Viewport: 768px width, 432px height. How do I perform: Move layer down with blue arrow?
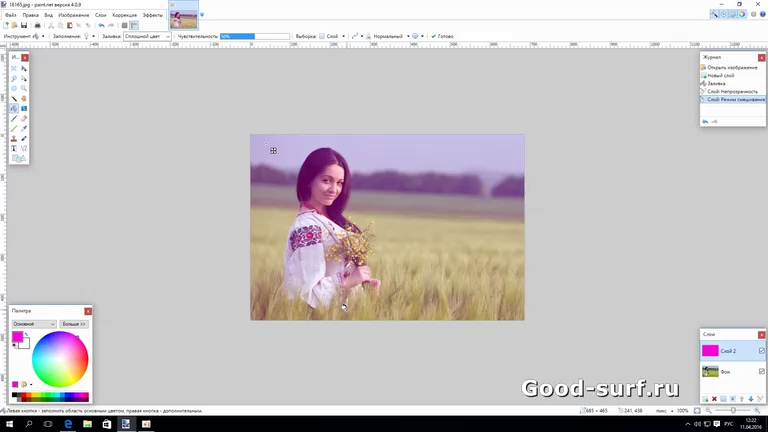point(751,399)
